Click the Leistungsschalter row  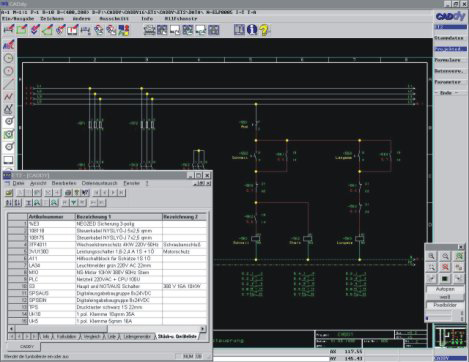point(107,252)
